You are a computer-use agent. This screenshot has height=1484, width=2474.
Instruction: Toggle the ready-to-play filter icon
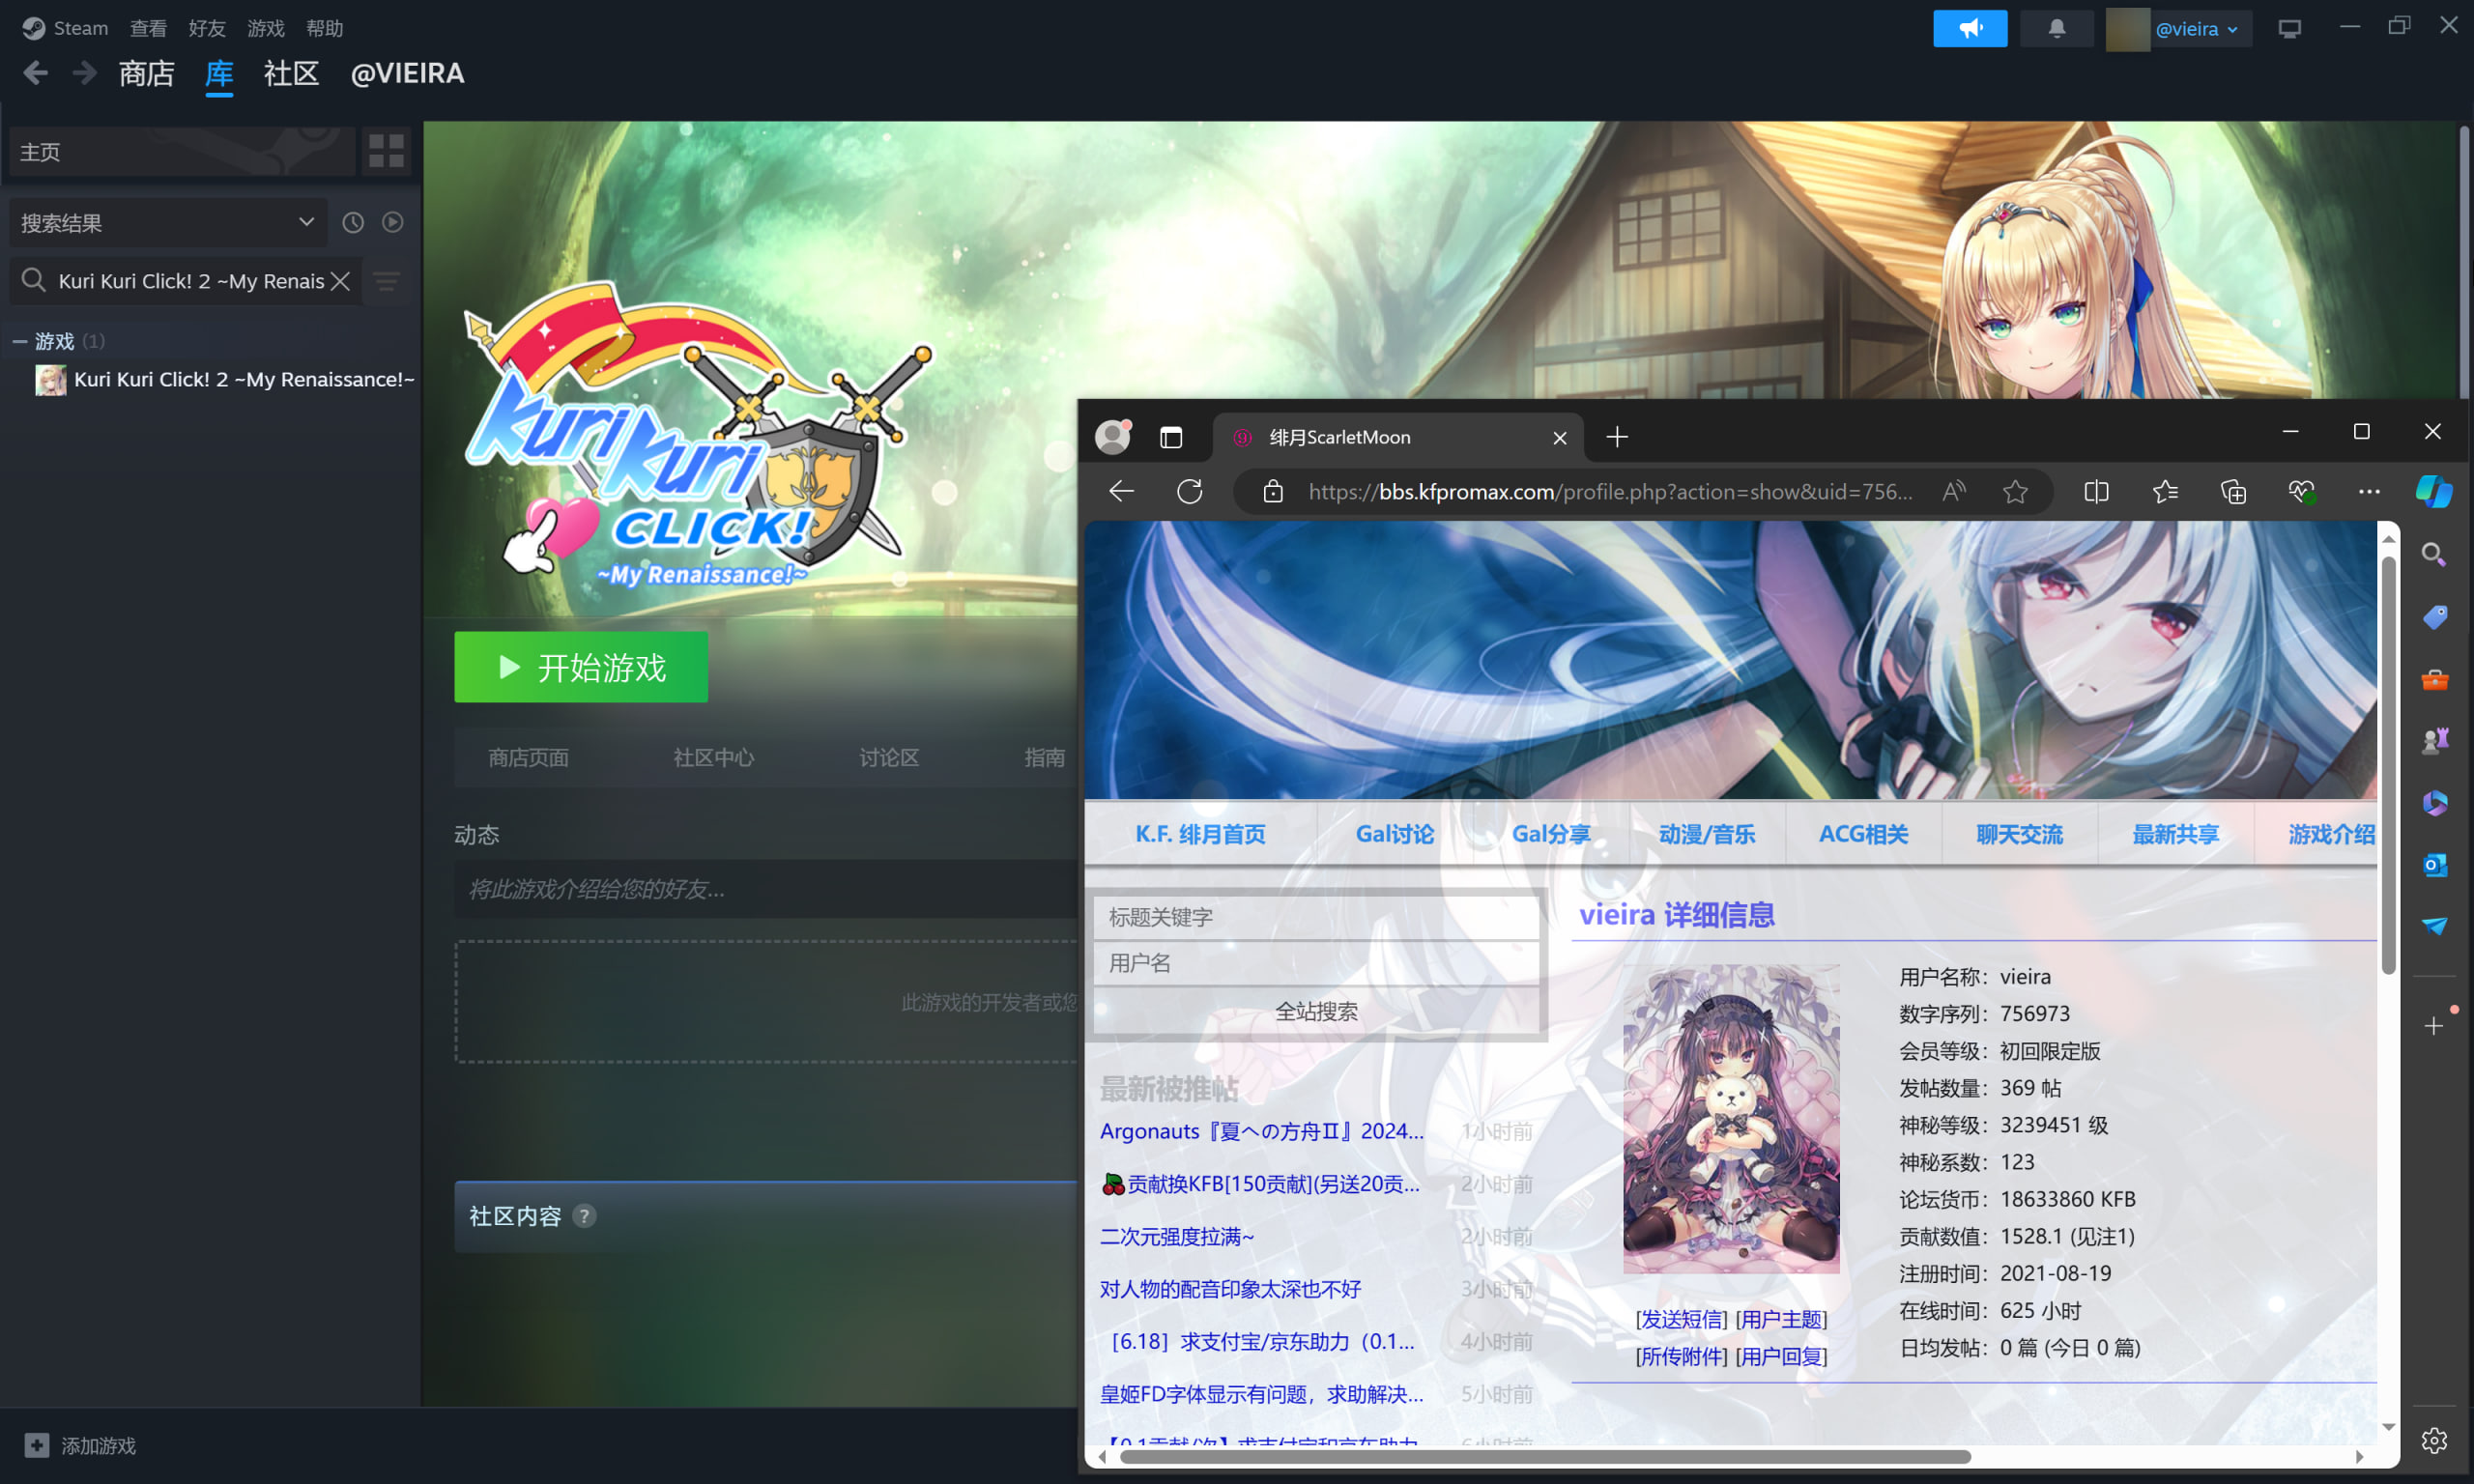[393, 222]
